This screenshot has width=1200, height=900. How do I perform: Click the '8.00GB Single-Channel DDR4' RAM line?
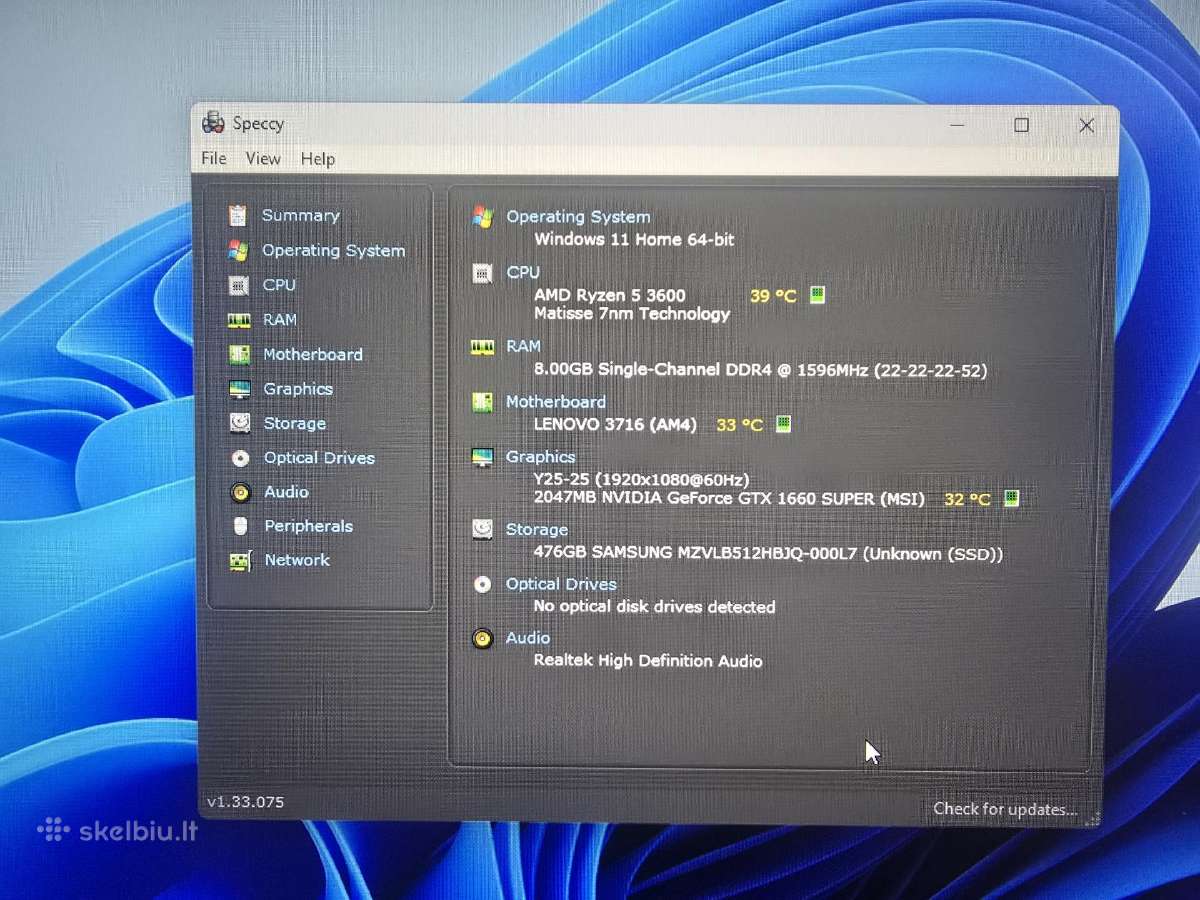(x=760, y=370)
